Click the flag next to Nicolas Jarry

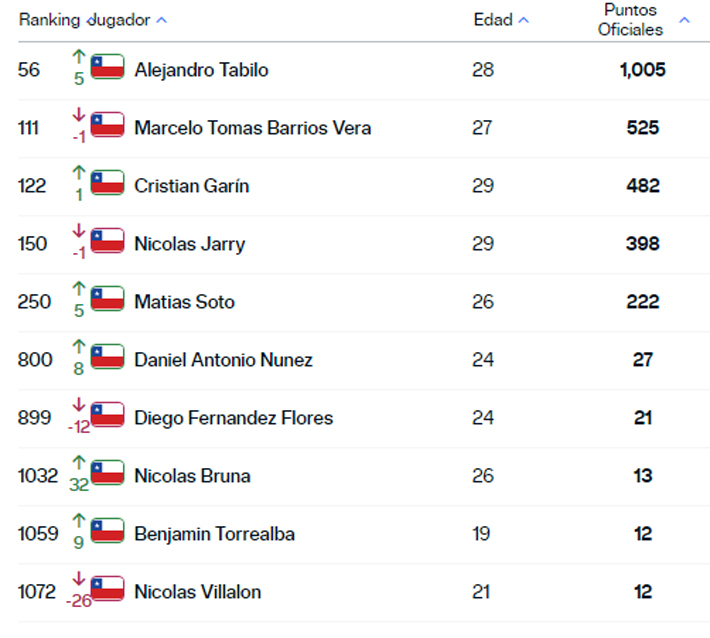pos(107,240)
